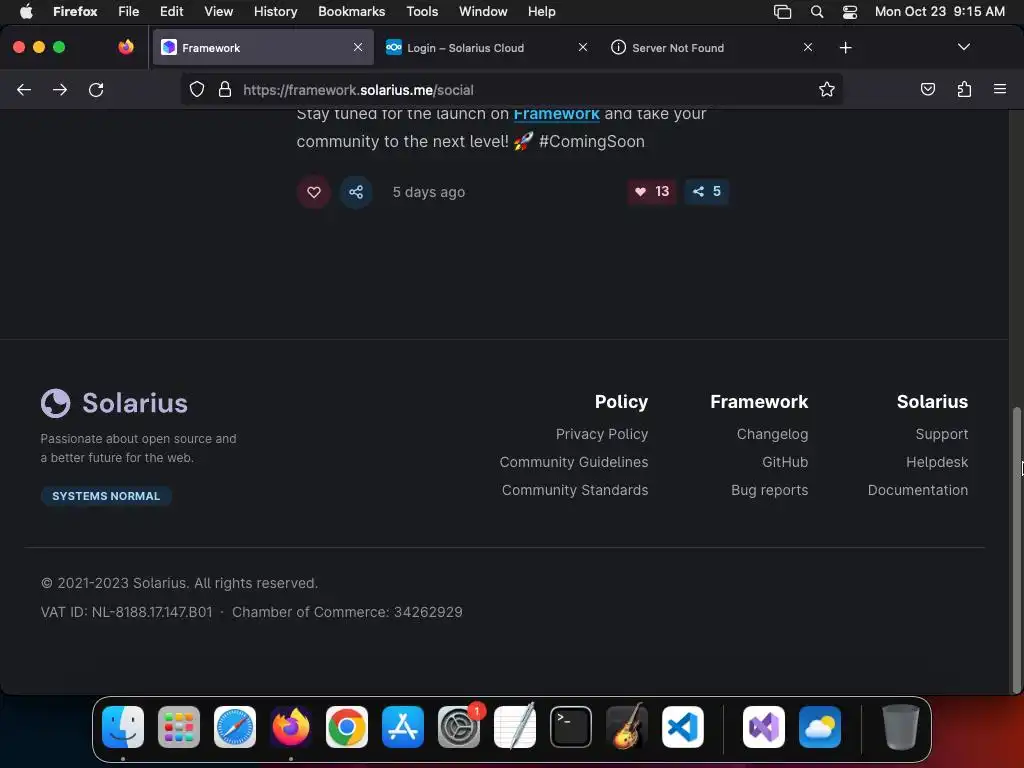Close the Login – Solarius Cloud tab
The height and width of the screenshot is (768, 1024).
point(583,47)
